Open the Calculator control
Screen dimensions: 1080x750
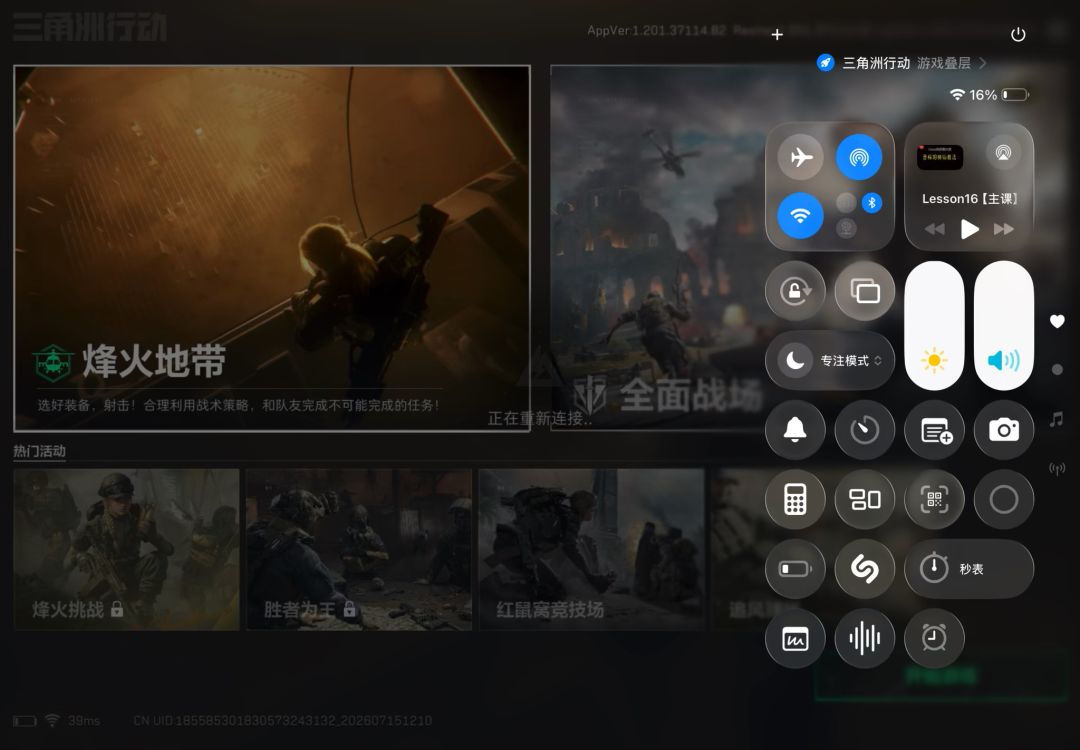coord(795,499)
